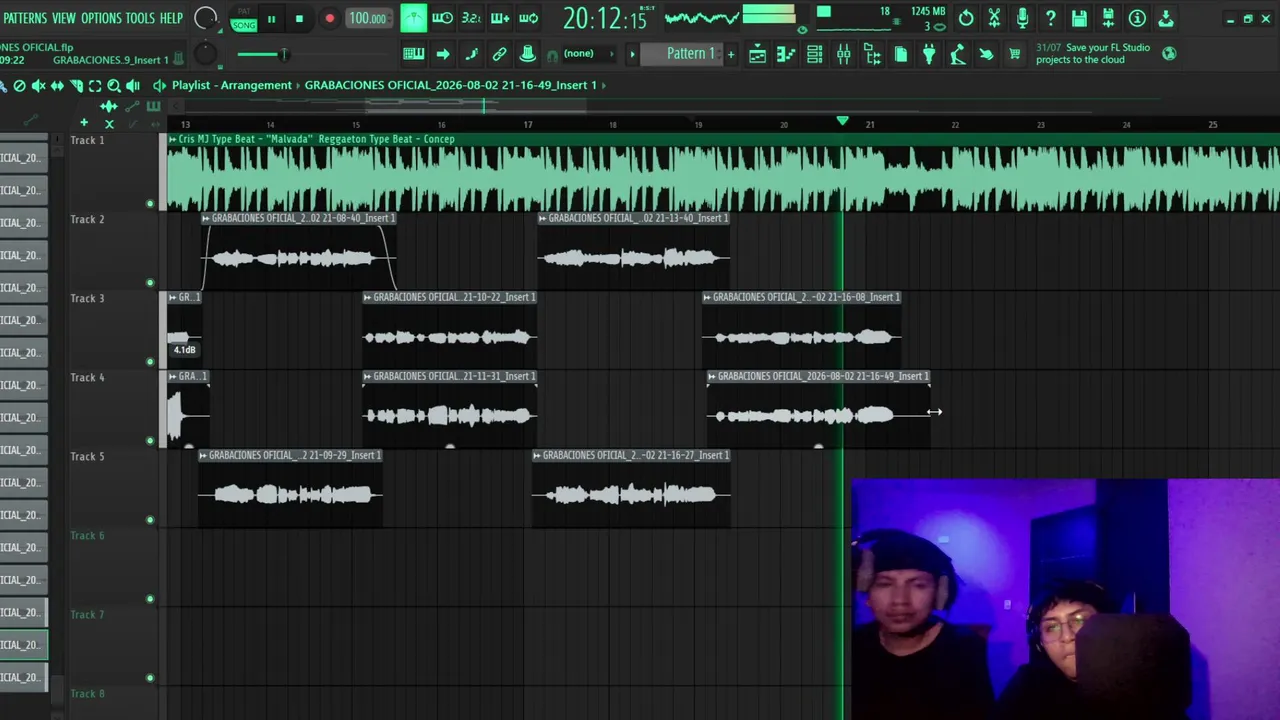The height and width of the screenshot is (720, 1280).
Task: Mute Track 2 with its green dot
Action: pos(150,283)
